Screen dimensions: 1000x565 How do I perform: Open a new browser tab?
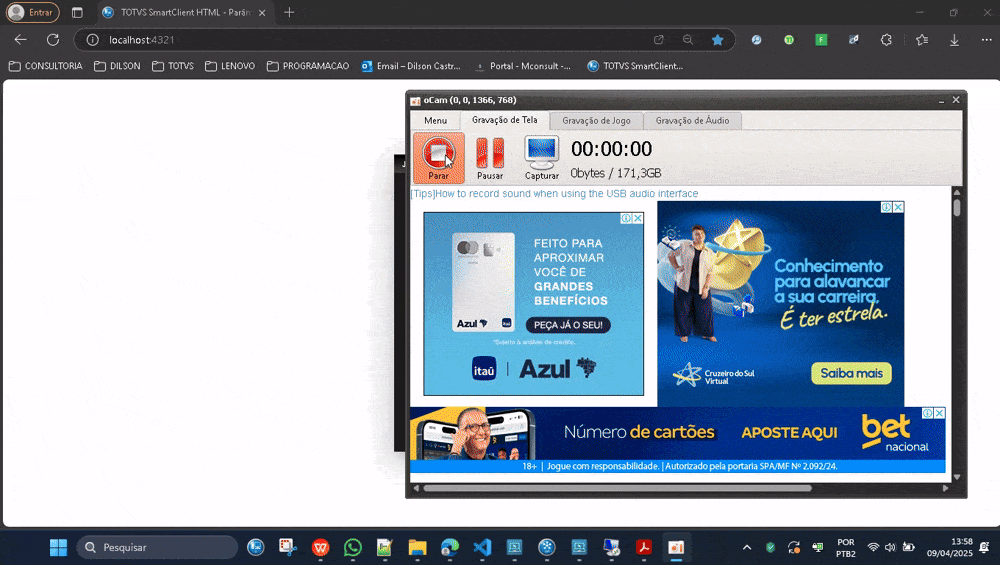tap(289, 12)
